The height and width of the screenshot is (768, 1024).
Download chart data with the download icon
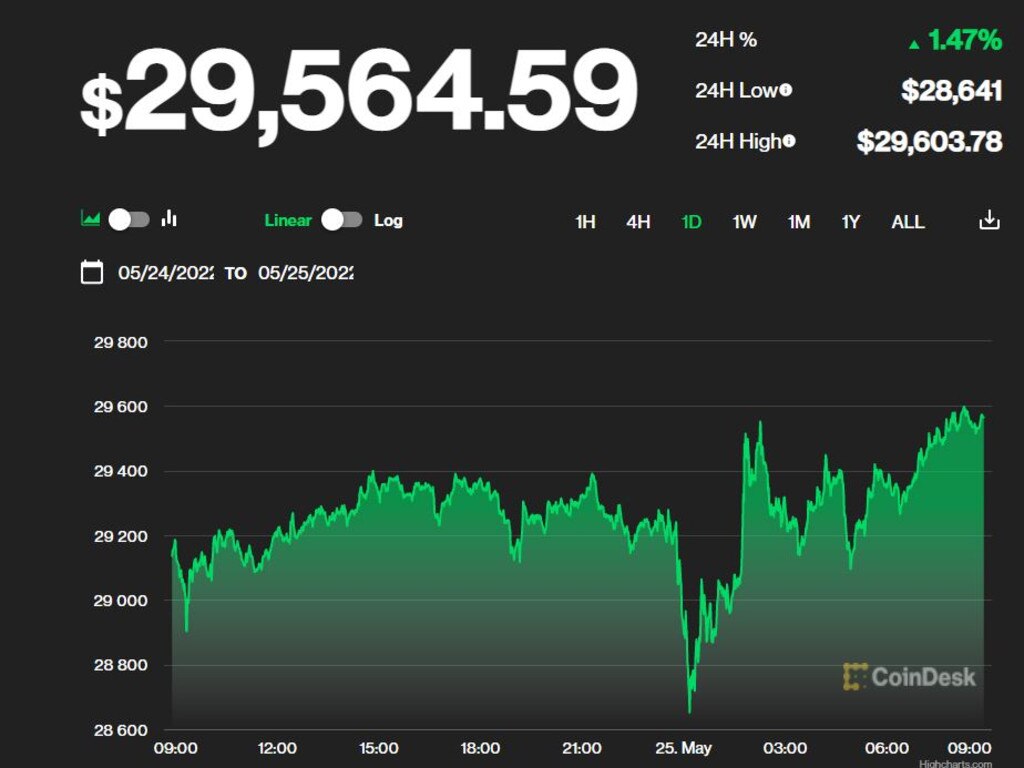pos(989,220)
